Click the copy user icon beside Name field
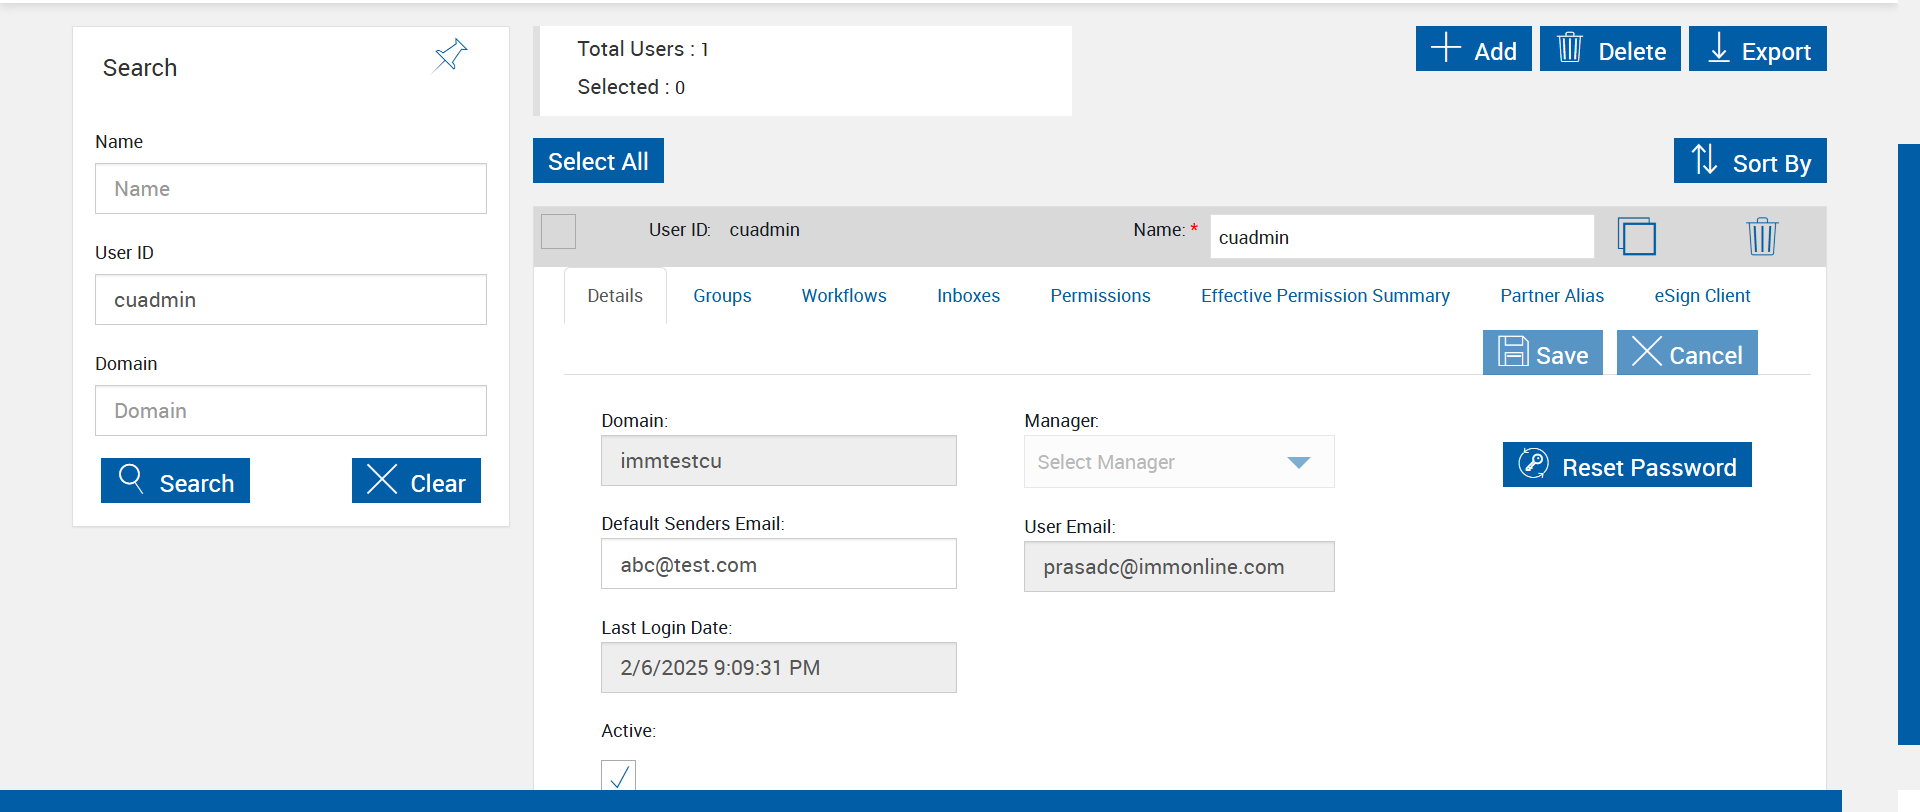 pyautogui.click(x=1637, y=237)
